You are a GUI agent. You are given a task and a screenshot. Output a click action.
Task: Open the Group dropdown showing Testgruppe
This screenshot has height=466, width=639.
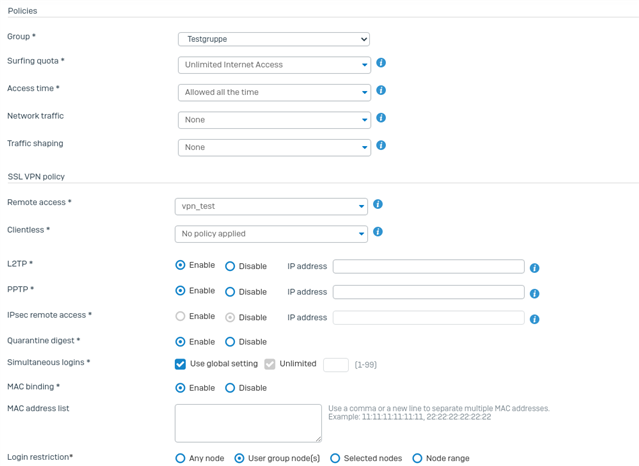274,39
